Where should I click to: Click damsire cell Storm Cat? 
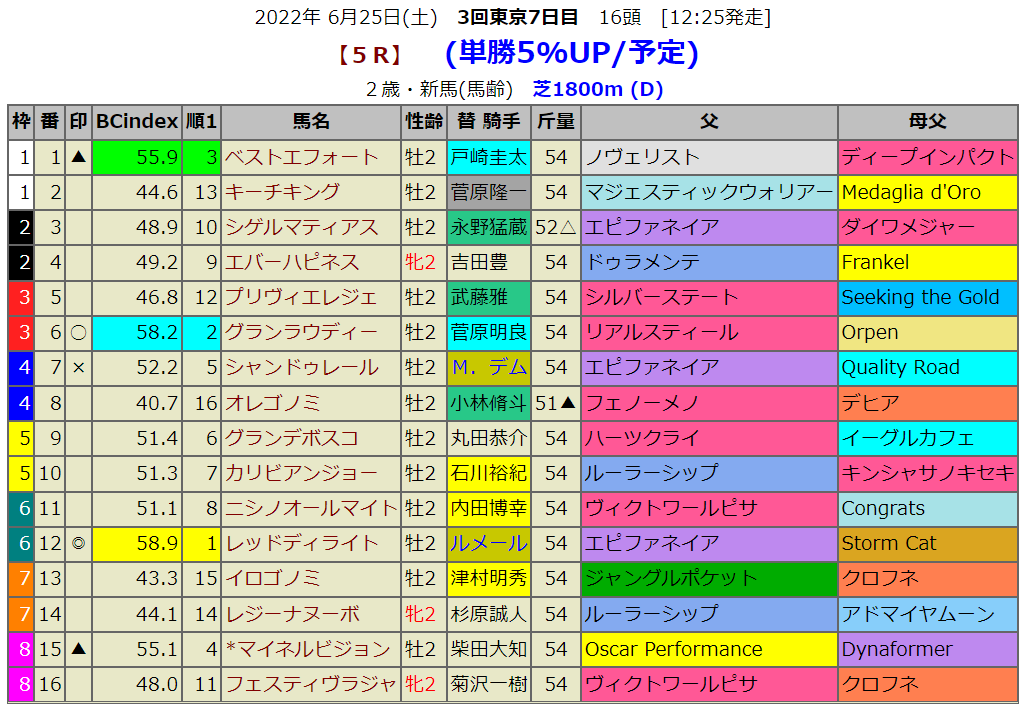(x=889, y=543)
